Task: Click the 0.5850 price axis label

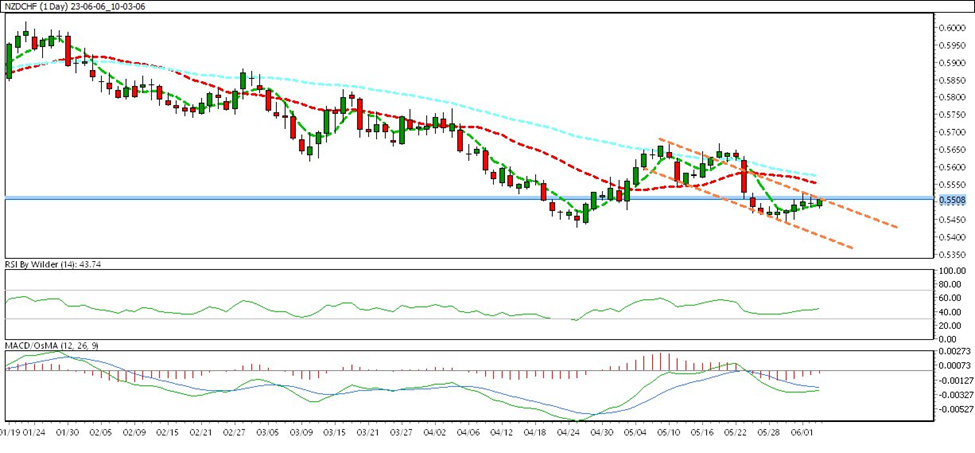Action: coord(951,80)
